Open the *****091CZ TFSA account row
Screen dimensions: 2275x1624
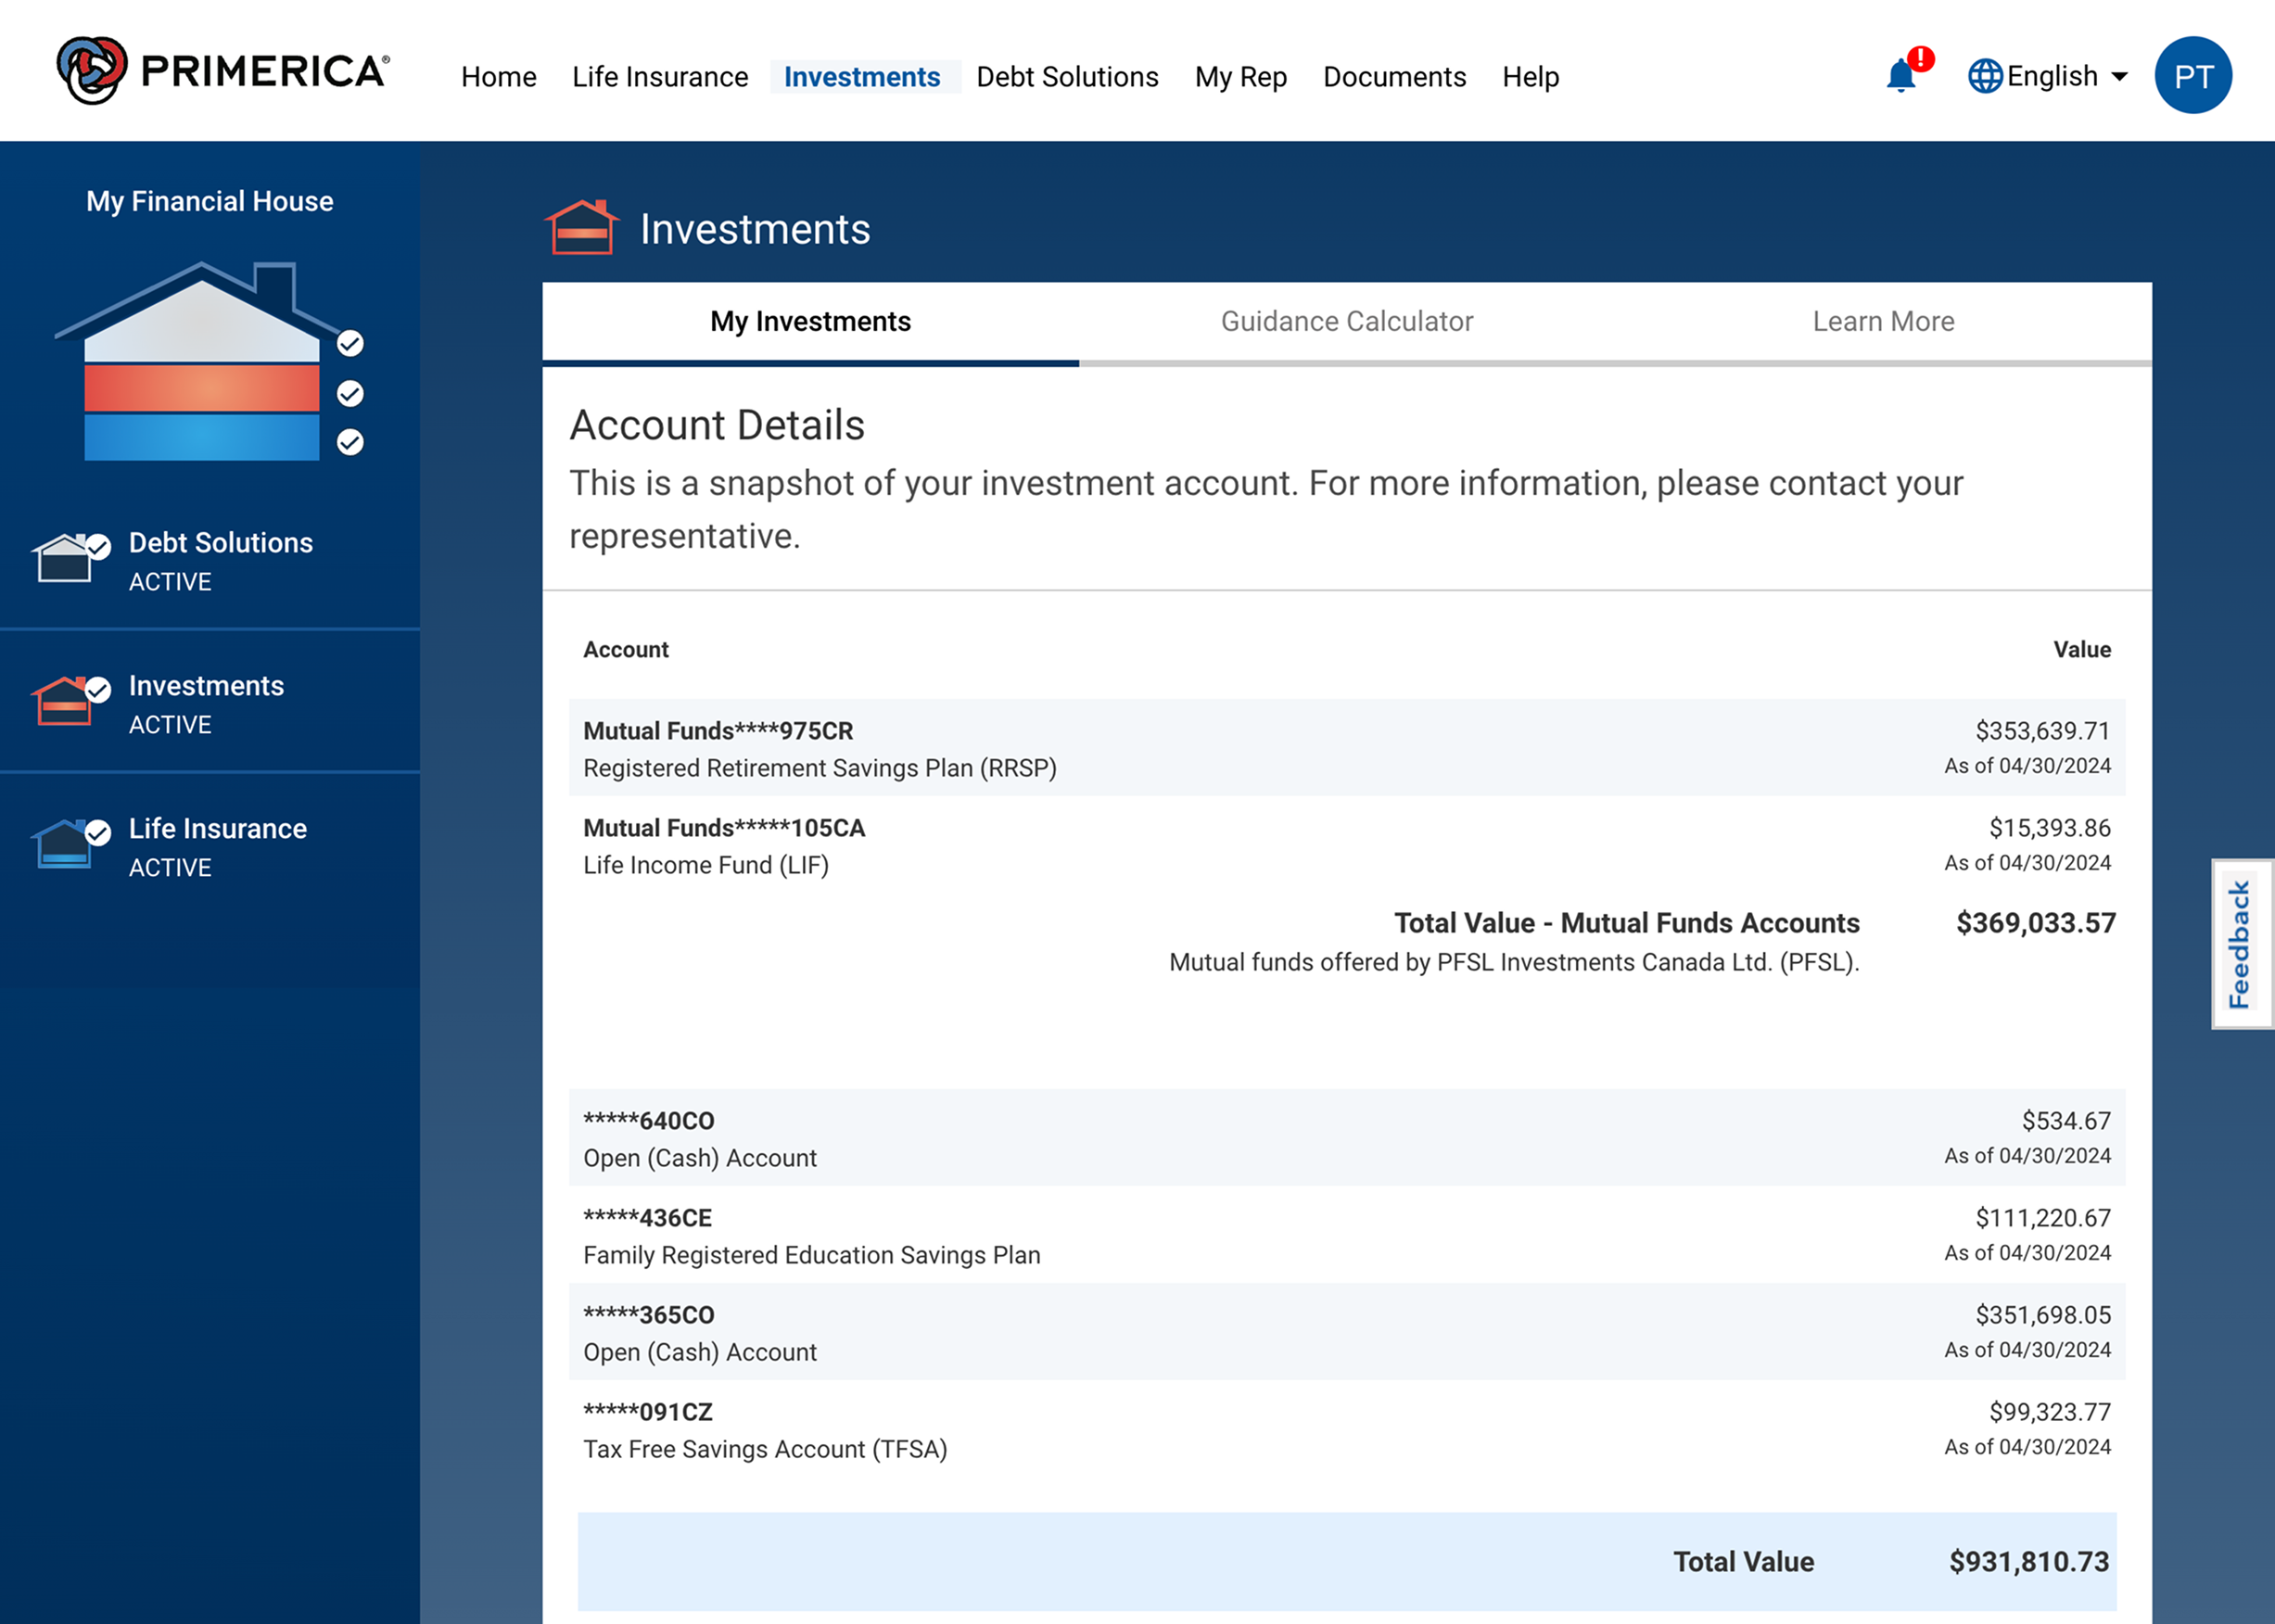click(x=1346, y=1429)
